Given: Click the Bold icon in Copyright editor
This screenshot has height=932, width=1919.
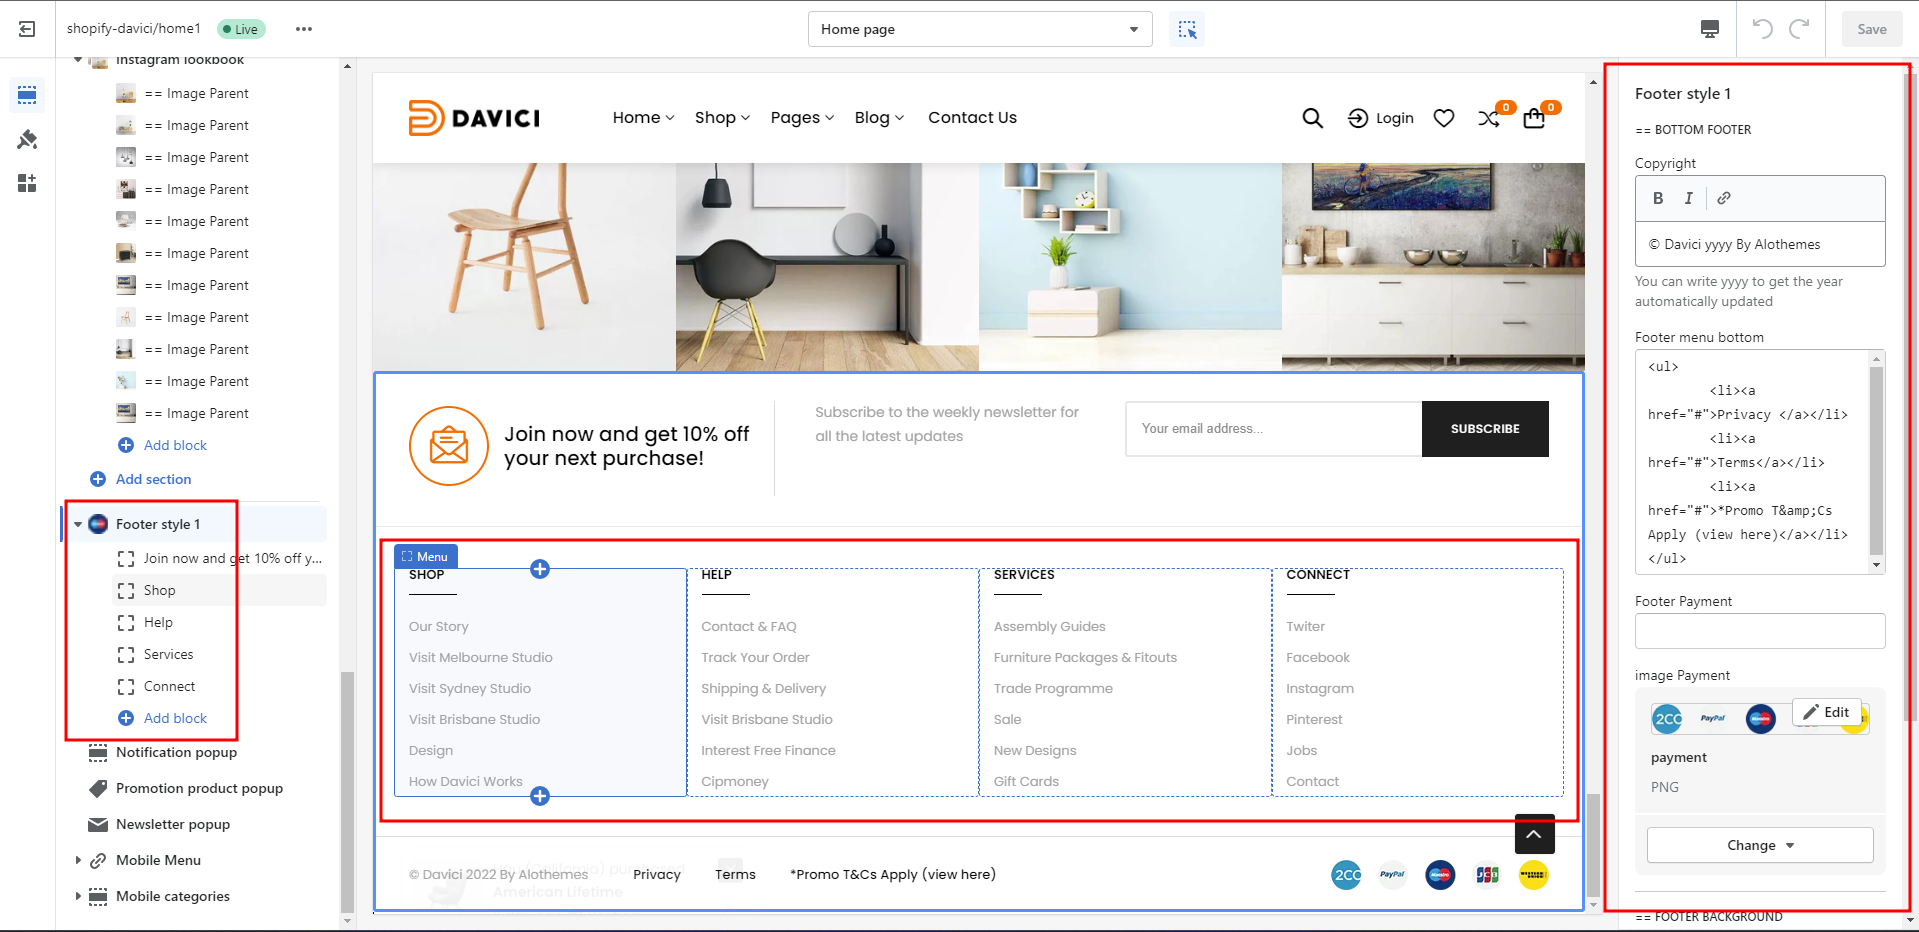Looking at the screenshot, I should coord(1658,198).
